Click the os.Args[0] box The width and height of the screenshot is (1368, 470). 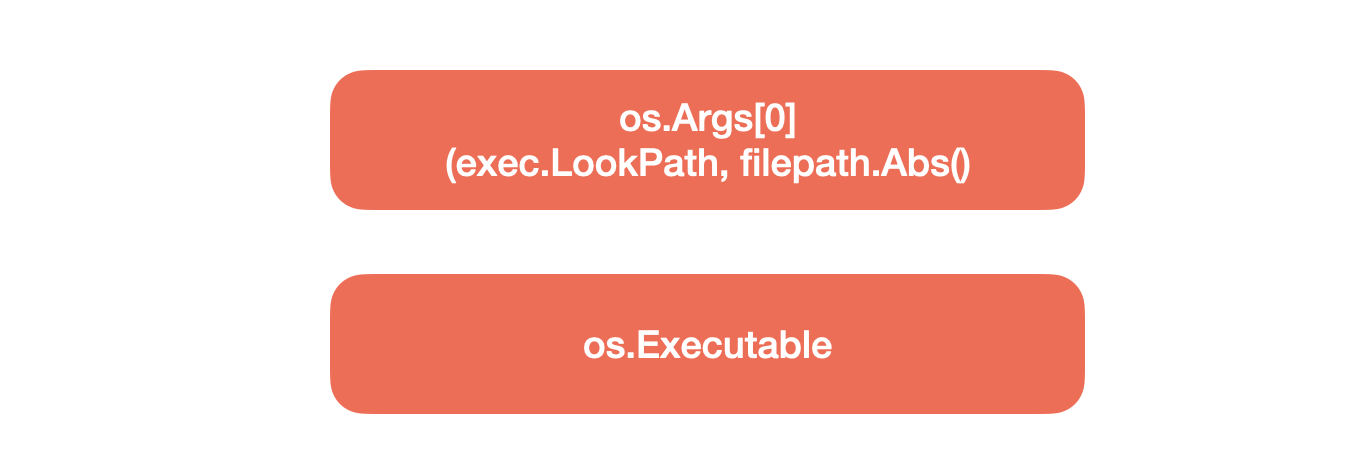point(707,140)
